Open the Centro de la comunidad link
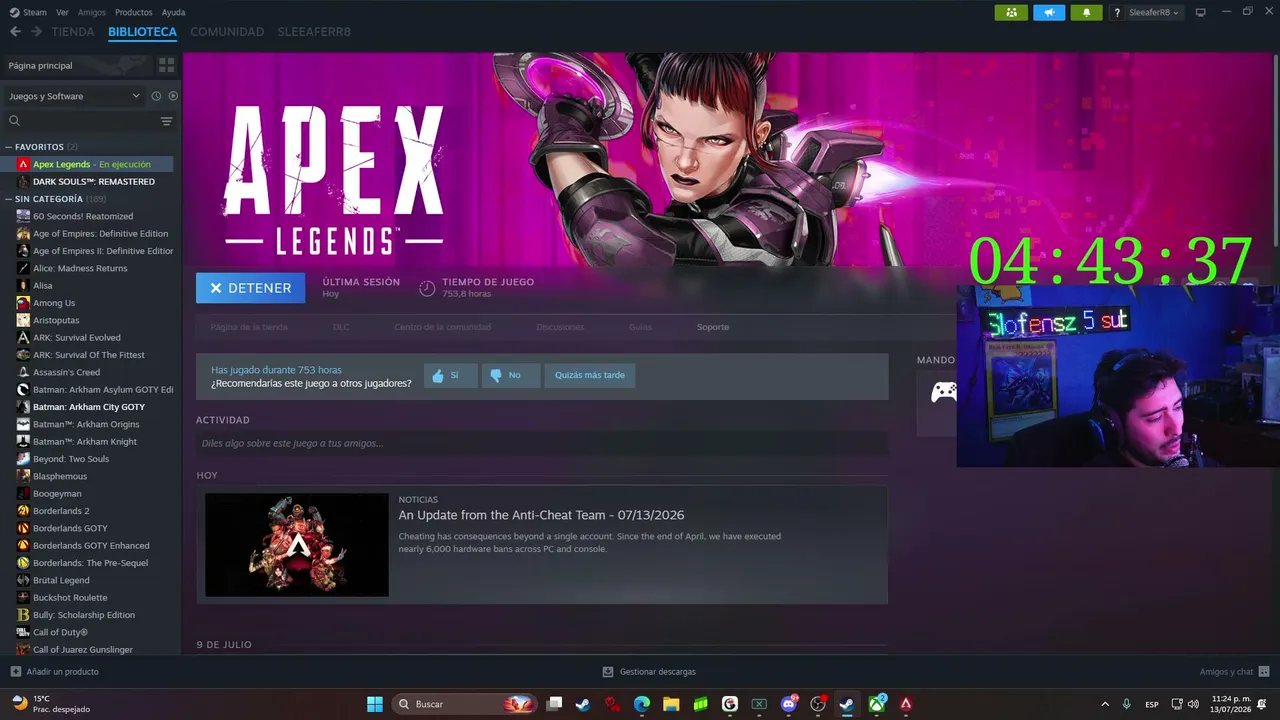 click(443, 327)
